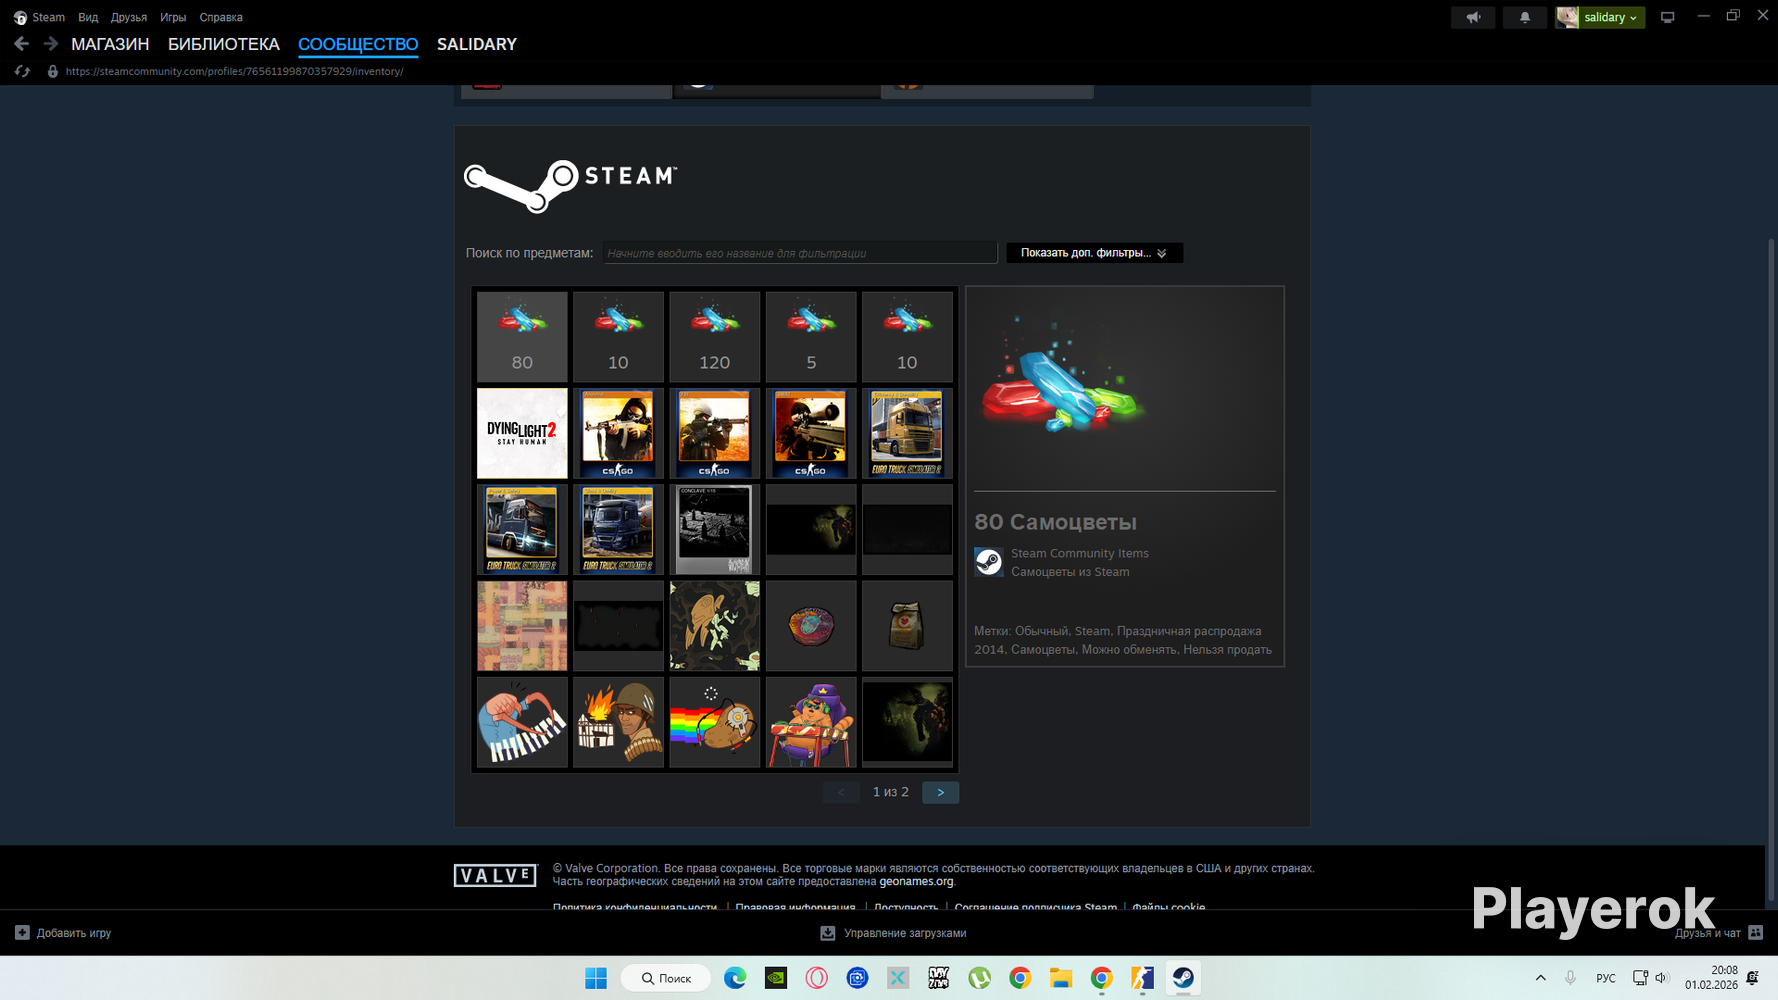Select the pink patchwork background item
1778x1000 pixels.
tap(522, 626)
